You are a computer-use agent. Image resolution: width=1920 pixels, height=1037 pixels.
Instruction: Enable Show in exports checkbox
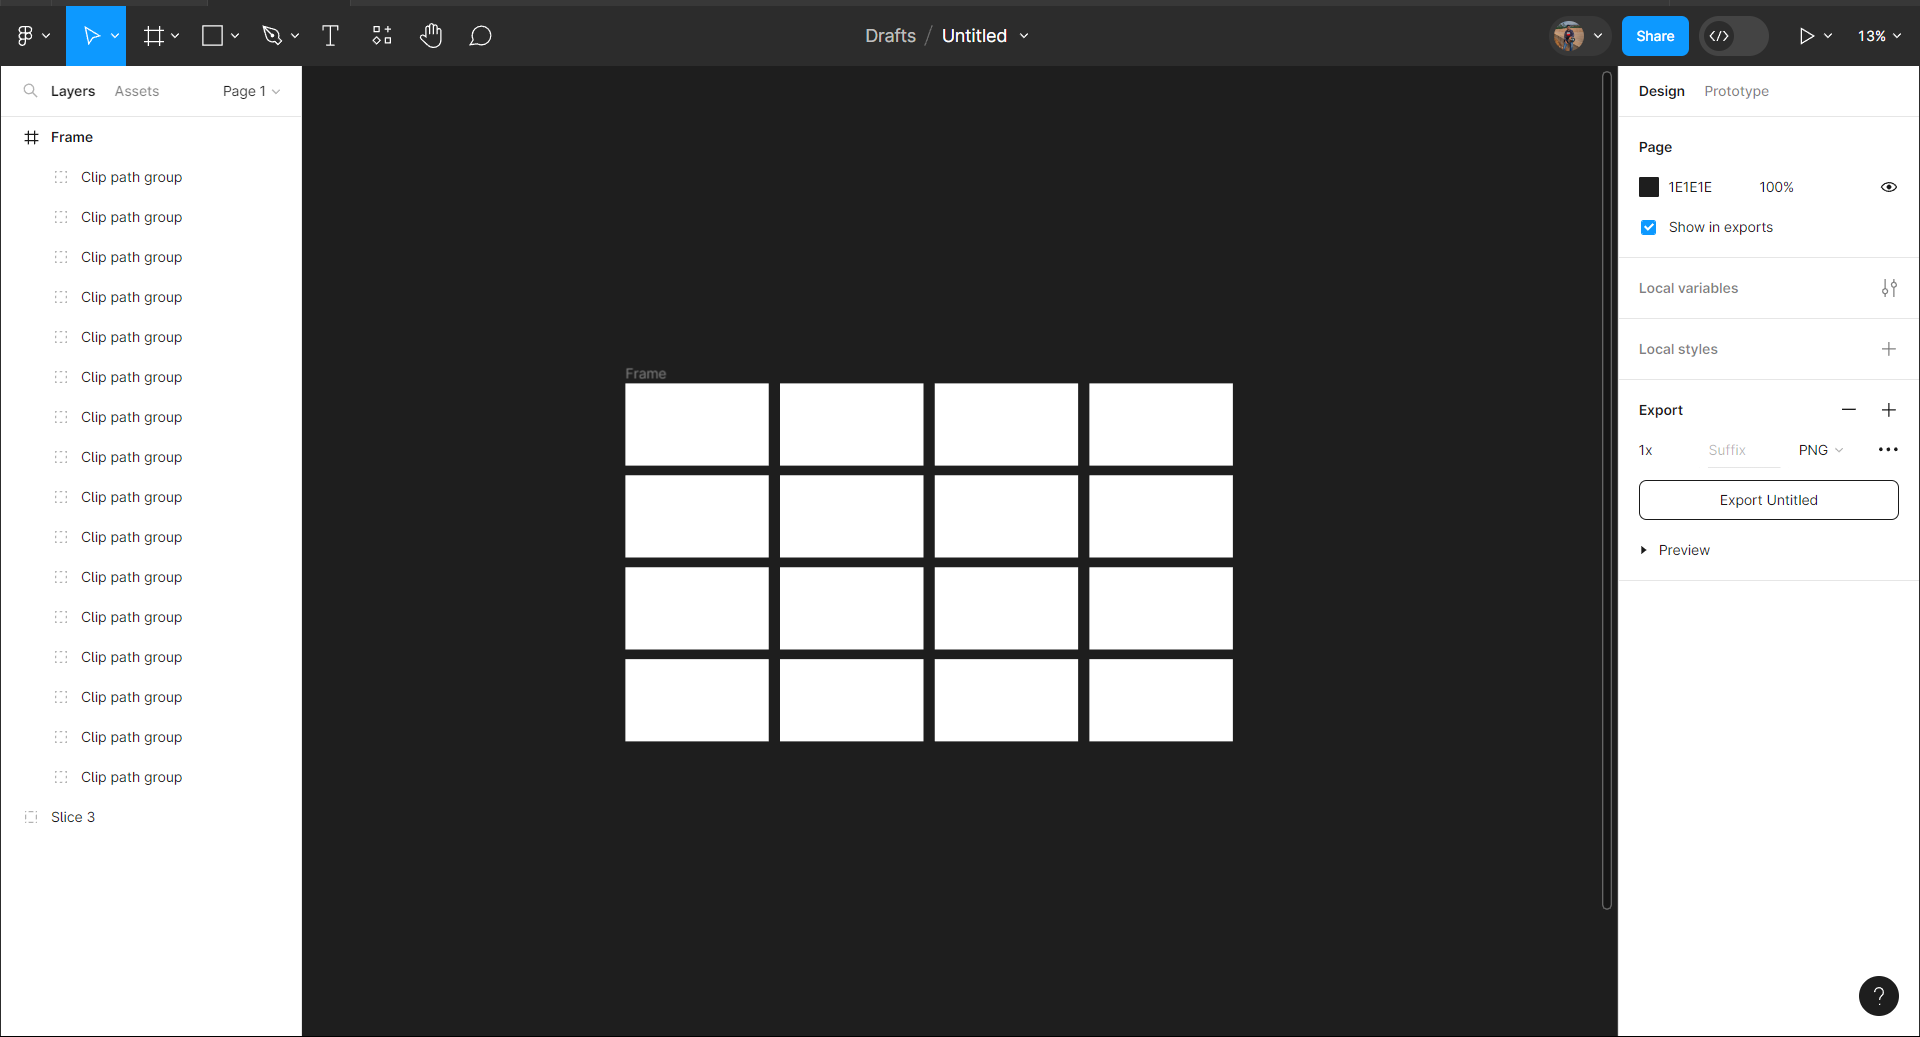coord(1647,227)
